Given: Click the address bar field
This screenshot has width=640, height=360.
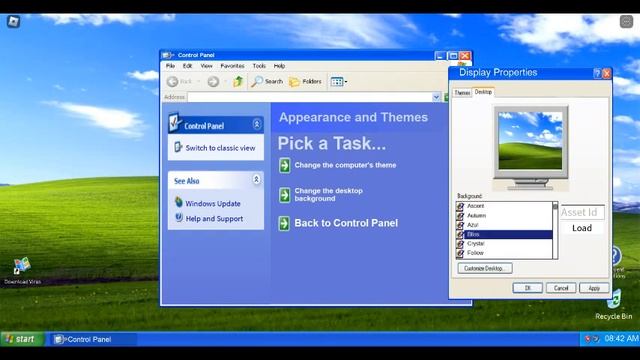Looking at the screenshot, I should point(309,97).
